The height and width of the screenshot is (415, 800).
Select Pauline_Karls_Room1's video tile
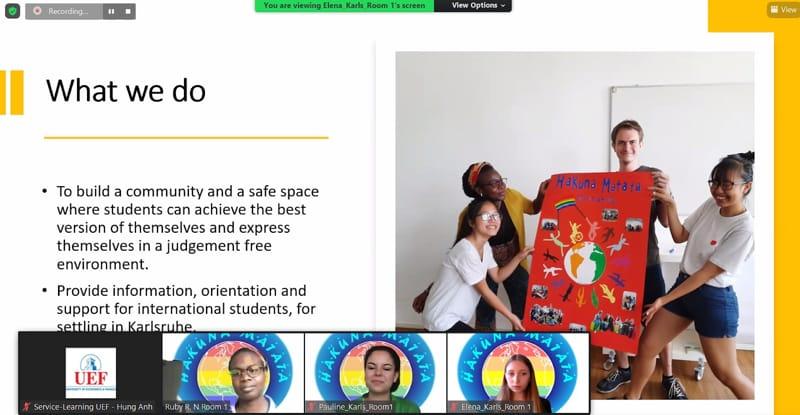click(376, 373)
